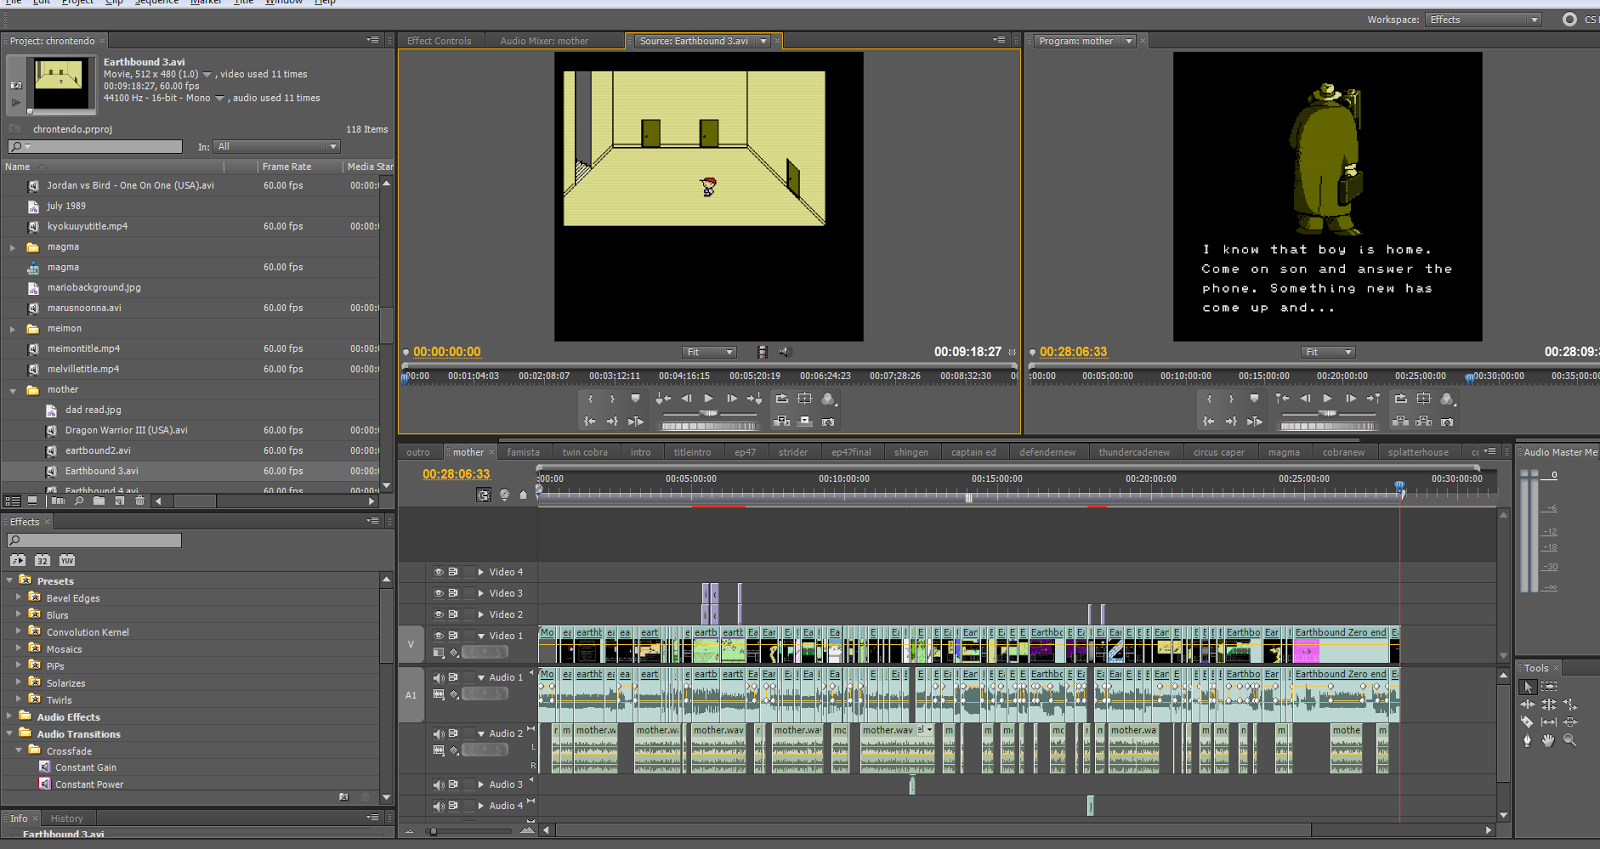The height and width of the screenshot is (849, 1600).
Task: Select the Rate Stretch tool
Action: [1570, 705]
